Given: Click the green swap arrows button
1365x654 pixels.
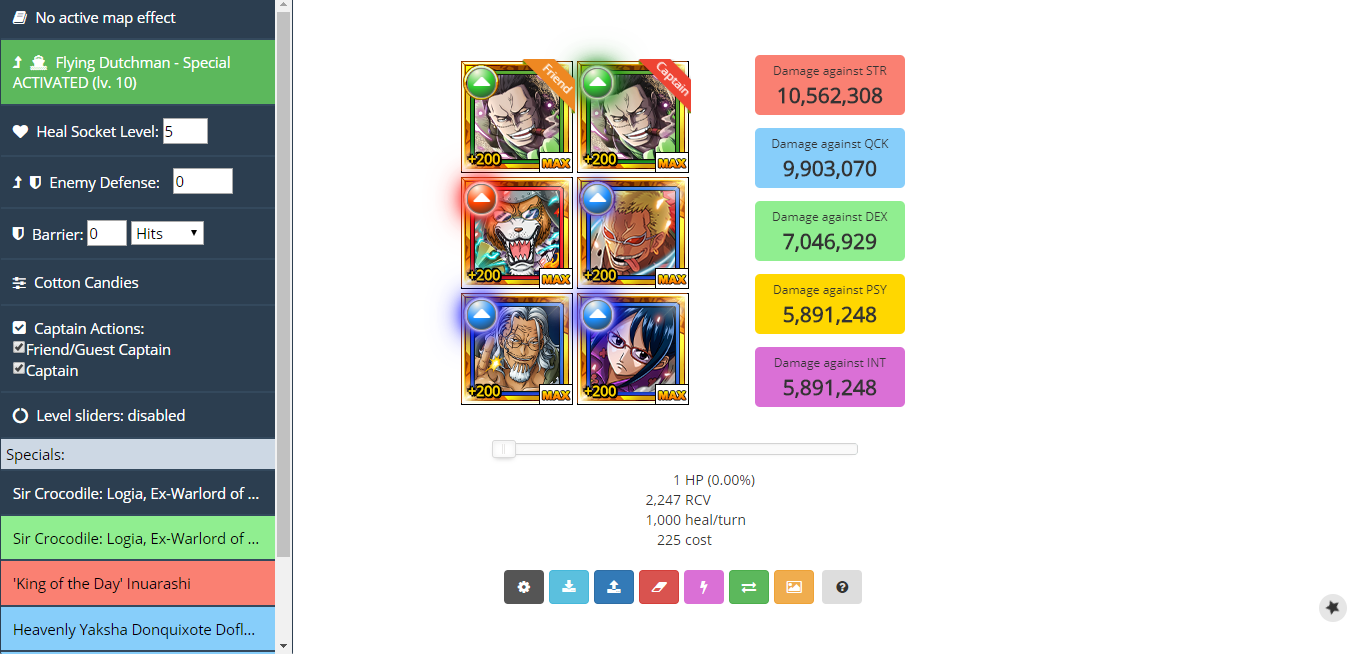Looking at the screenshot, I should click(749, 587).
